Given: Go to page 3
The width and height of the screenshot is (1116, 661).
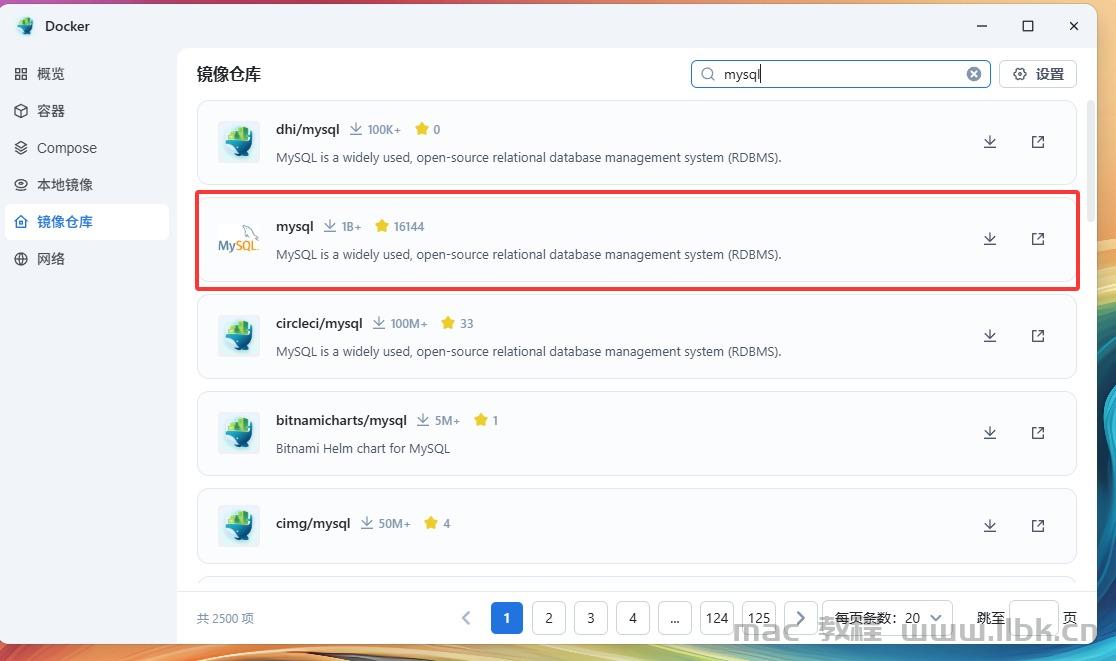Looking at the screenshot, I should point(591,618).
